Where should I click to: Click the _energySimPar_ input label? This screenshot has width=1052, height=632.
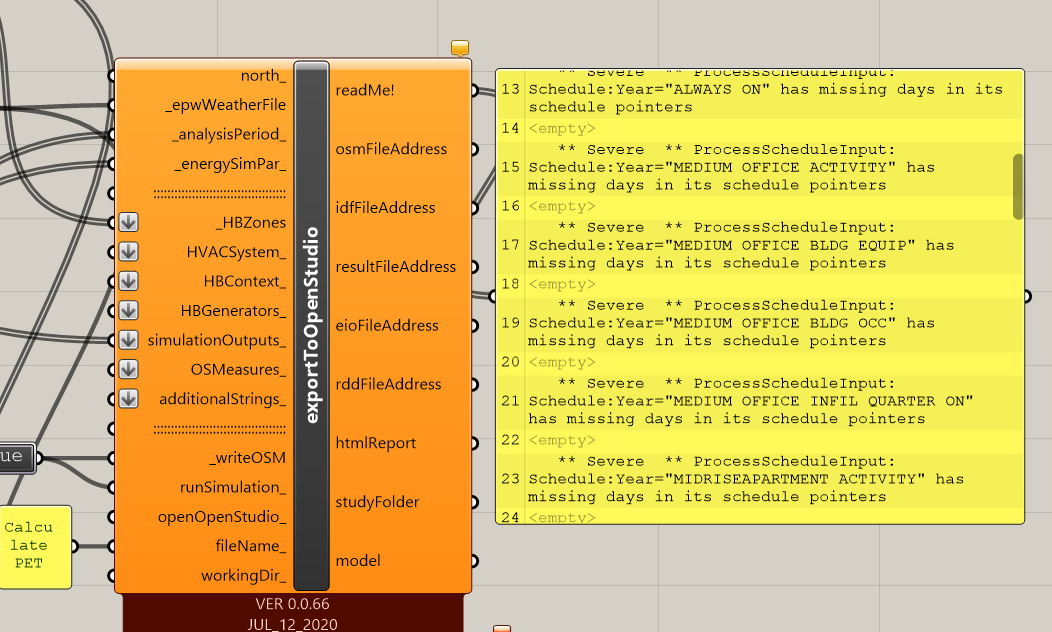click(230, 164)
